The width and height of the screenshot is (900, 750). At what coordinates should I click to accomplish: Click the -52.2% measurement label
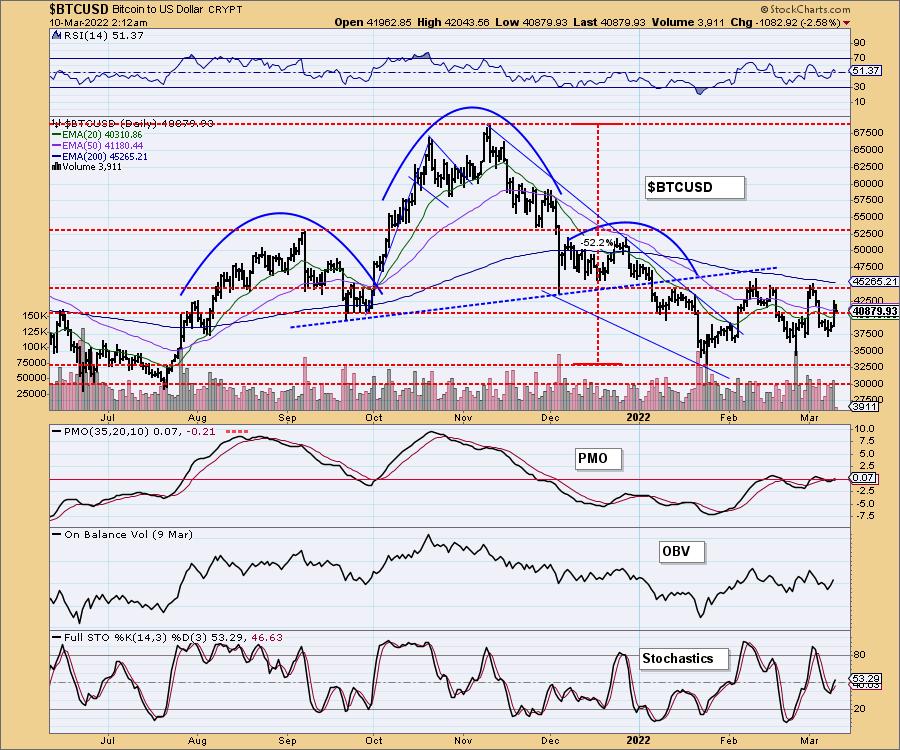click(x=596, y=243)
